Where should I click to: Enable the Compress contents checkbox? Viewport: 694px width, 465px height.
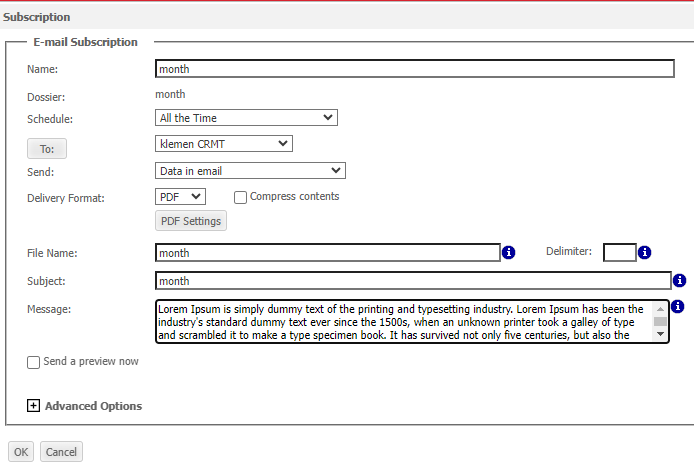click(240, 197)
